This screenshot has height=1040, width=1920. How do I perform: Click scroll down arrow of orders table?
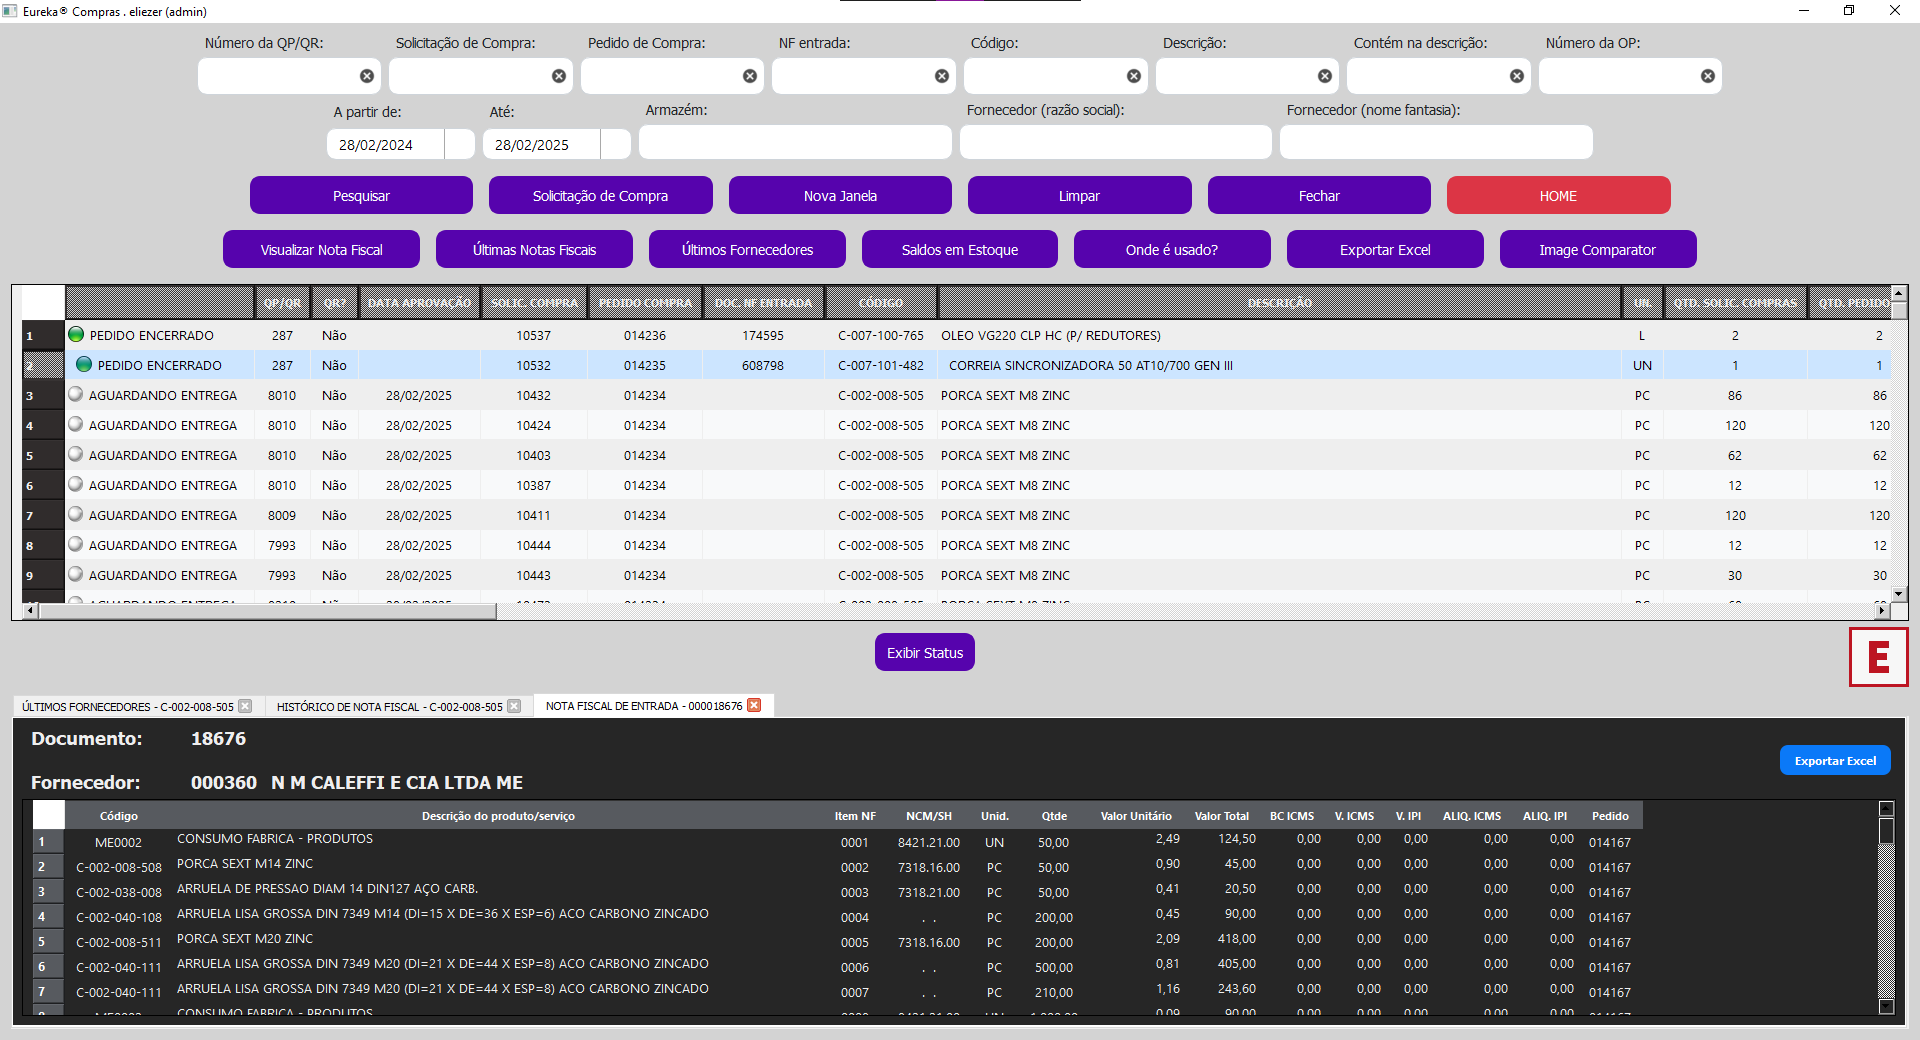click(1899, 593)
